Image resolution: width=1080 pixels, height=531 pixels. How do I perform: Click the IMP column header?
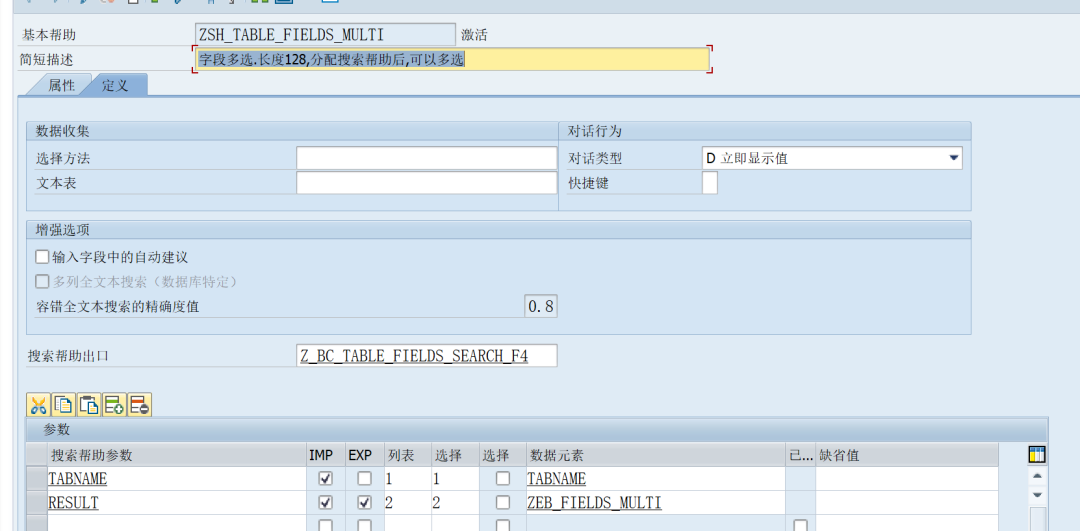(326, 455)
